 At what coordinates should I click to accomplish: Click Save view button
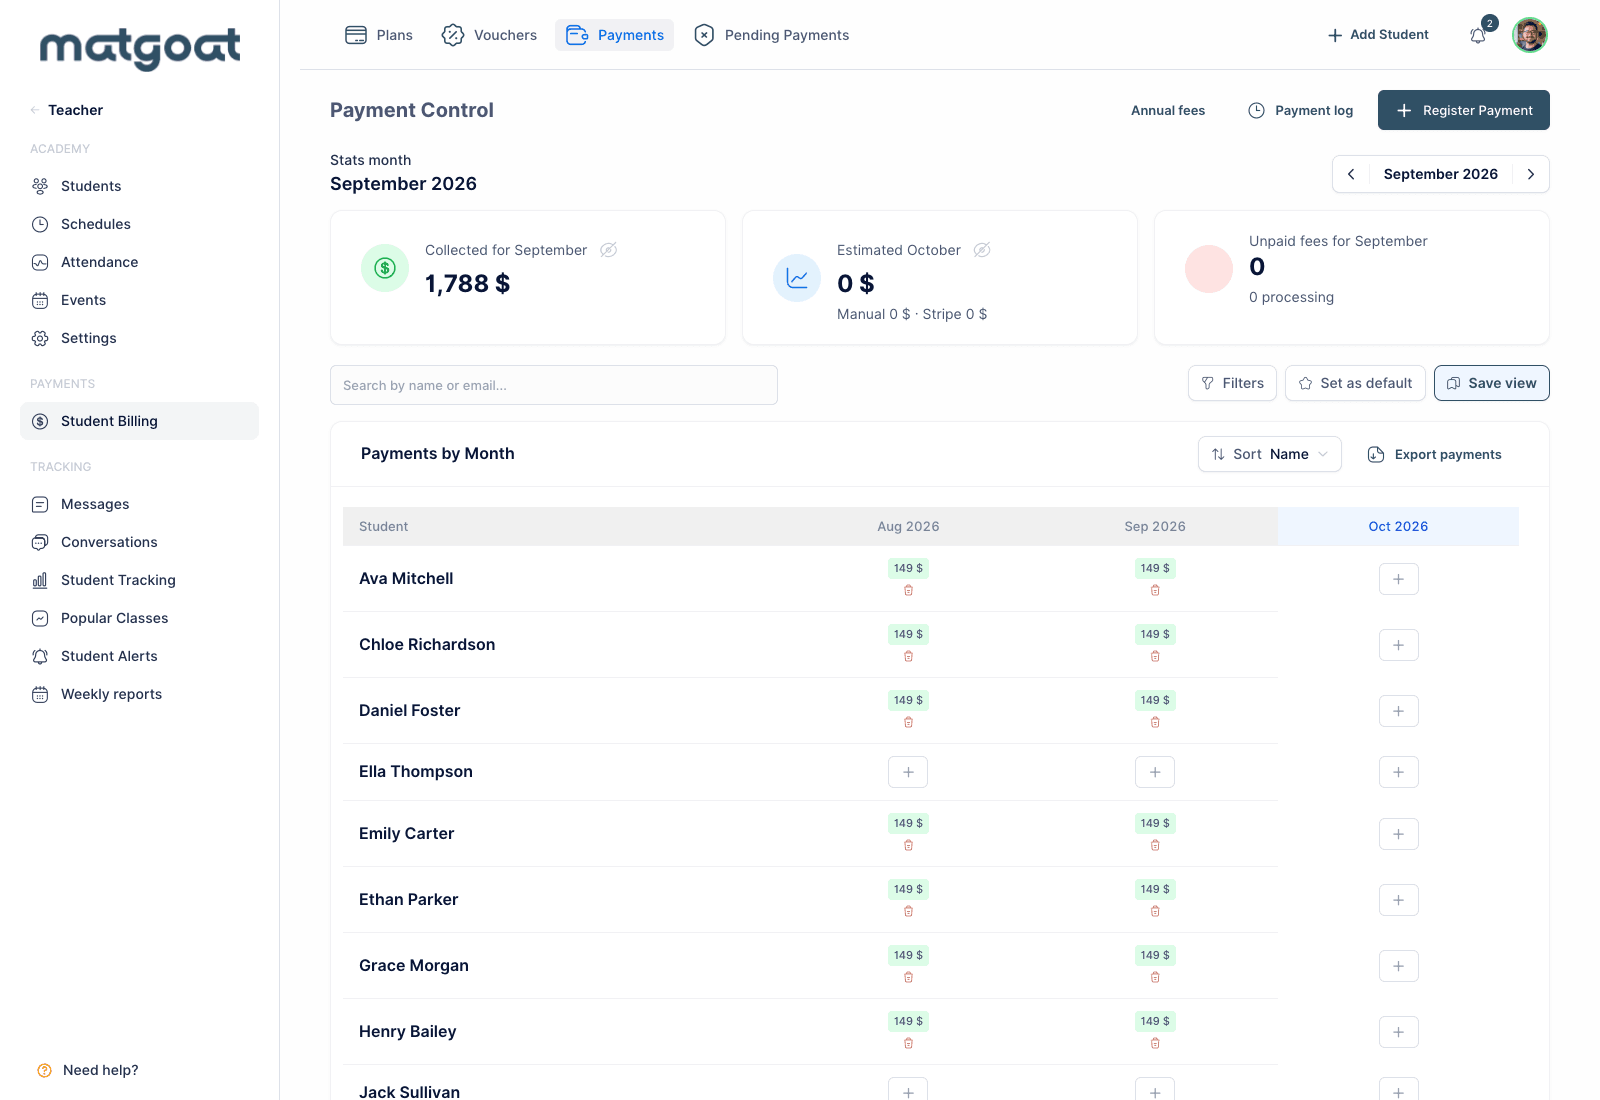(x=1491, y=383)
